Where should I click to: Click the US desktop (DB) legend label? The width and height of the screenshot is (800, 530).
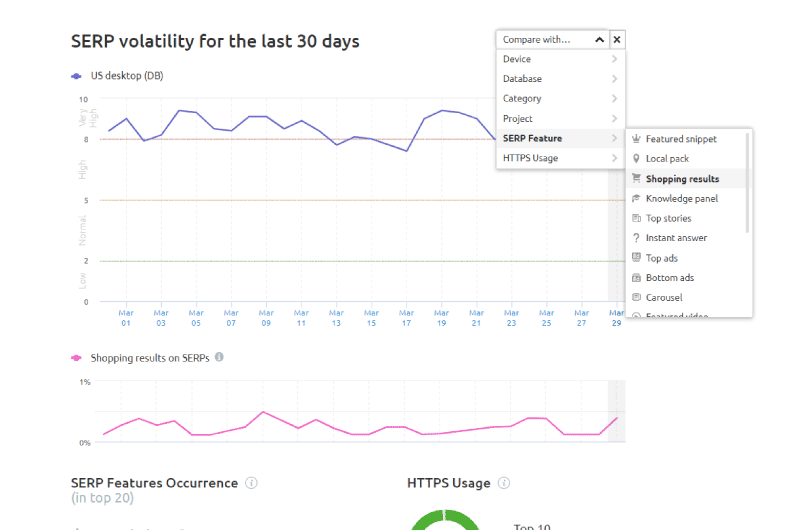(127, 75)
